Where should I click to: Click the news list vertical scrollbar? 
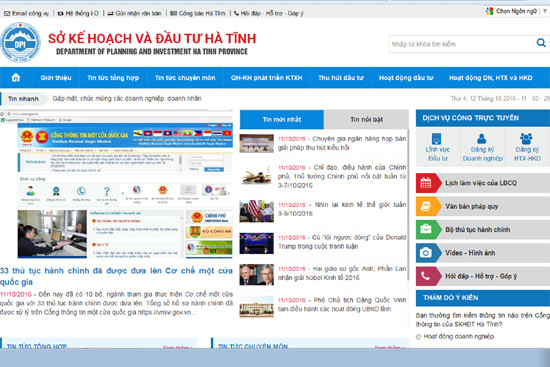click(x=408, y=205)
